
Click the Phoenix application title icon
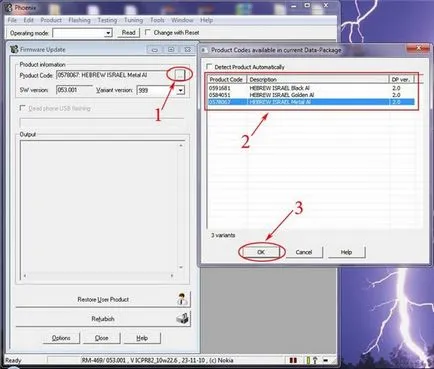coord(9,7)
